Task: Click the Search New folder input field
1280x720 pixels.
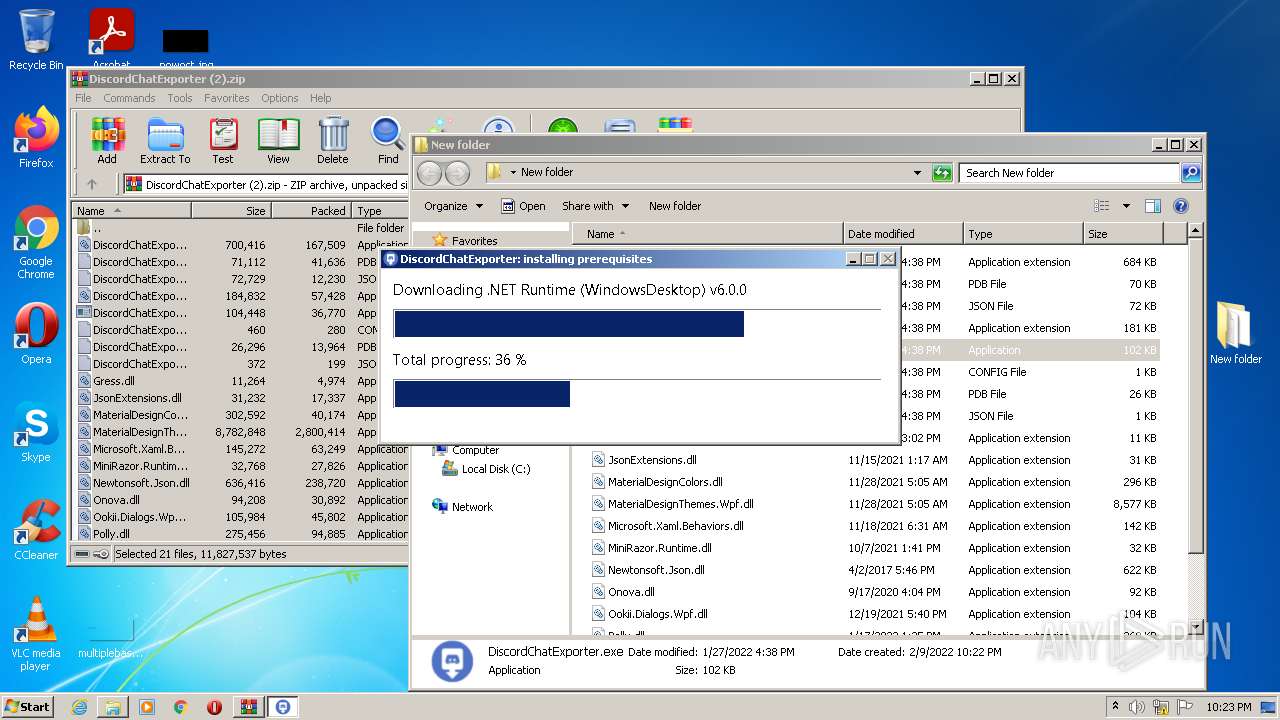Action: point(1069,173)
